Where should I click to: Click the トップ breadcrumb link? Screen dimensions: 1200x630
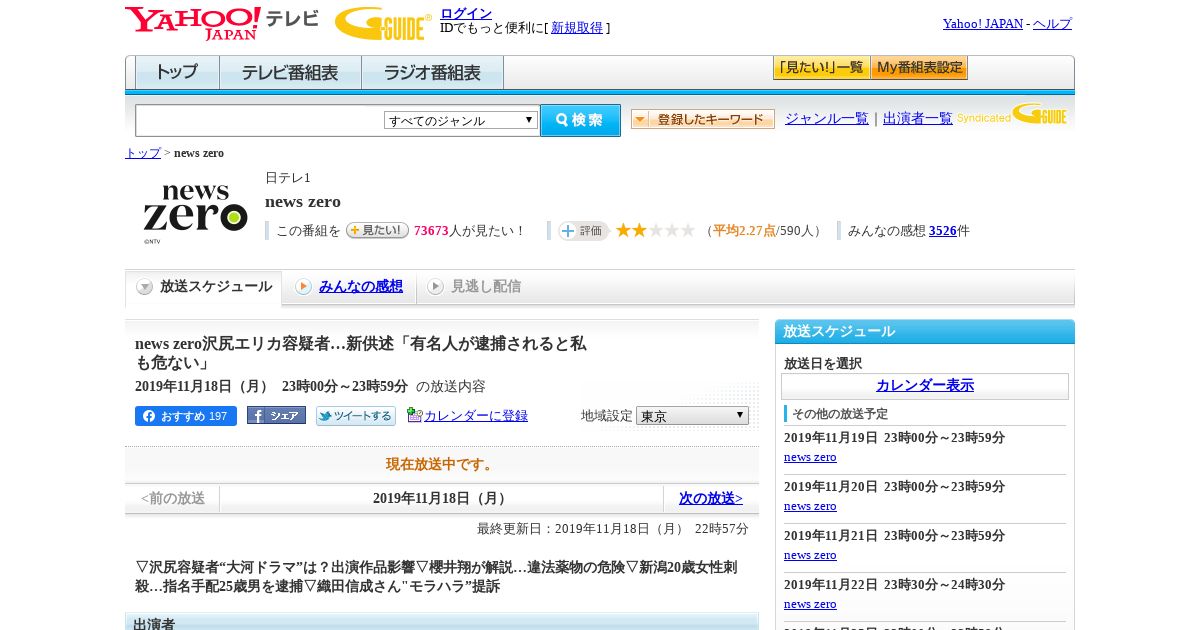143,153
